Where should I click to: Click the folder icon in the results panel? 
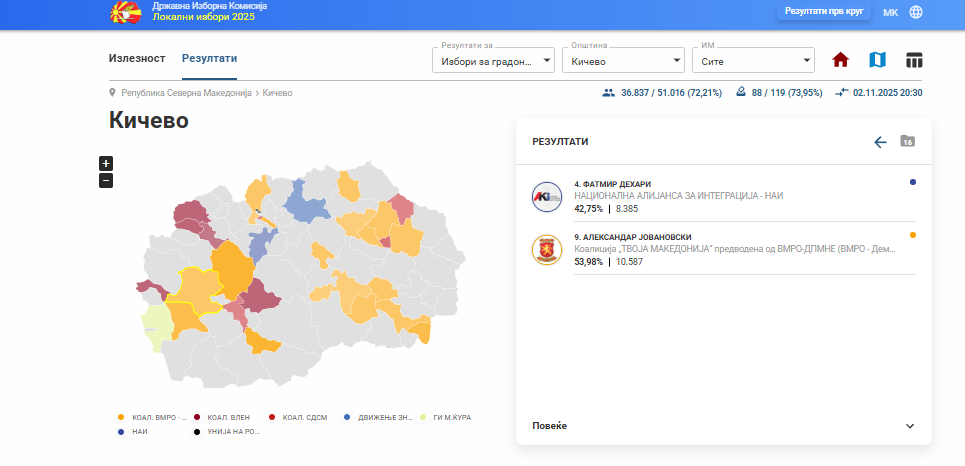tap(907, 142)
